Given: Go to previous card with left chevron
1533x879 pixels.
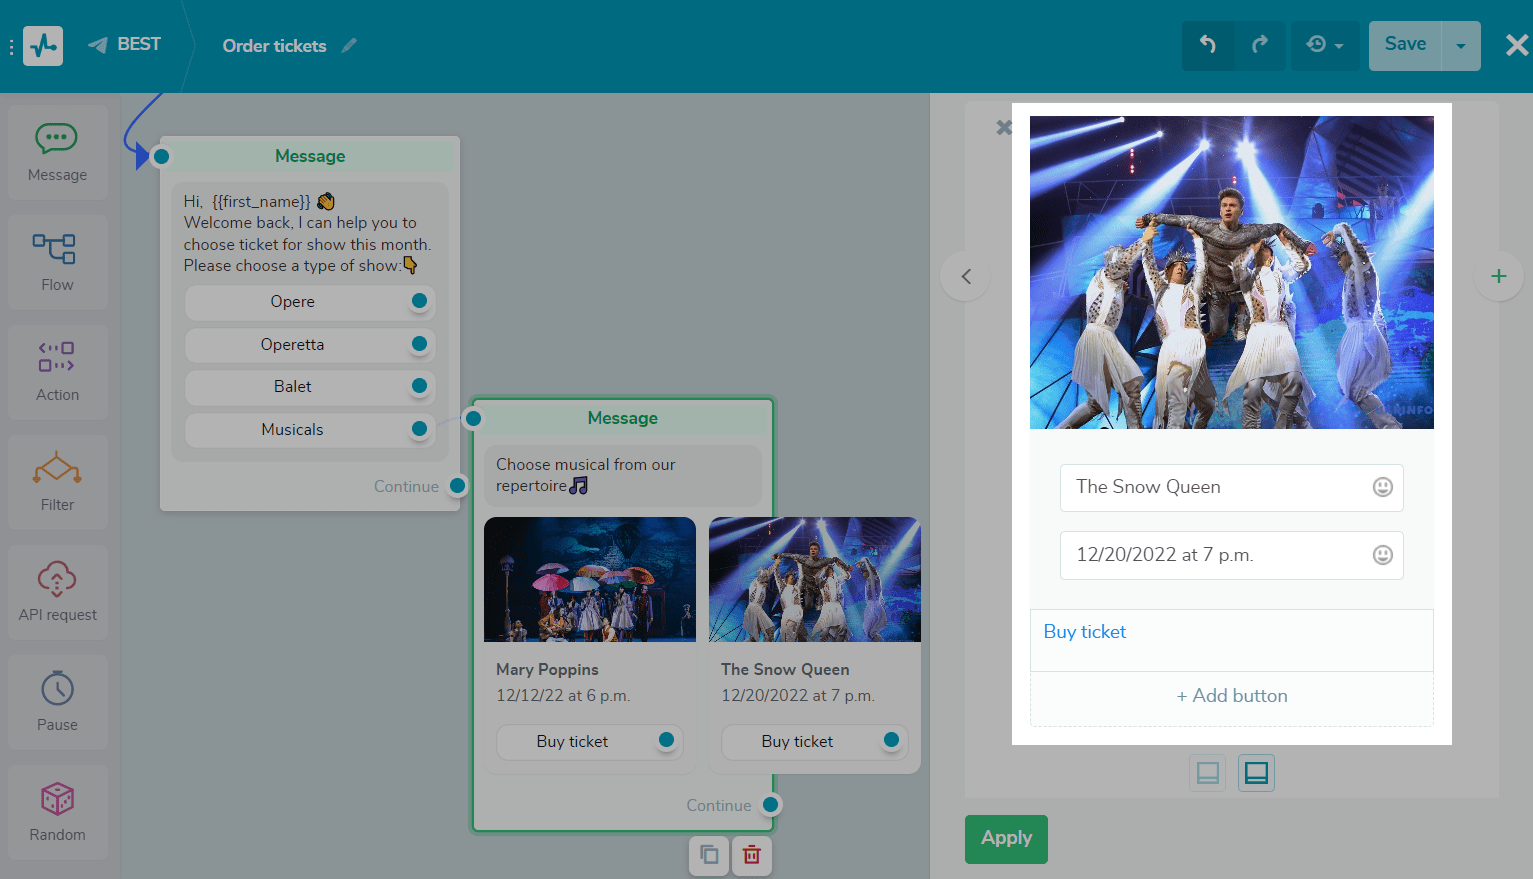Looking at the screenshot, I should coord(966,277).
